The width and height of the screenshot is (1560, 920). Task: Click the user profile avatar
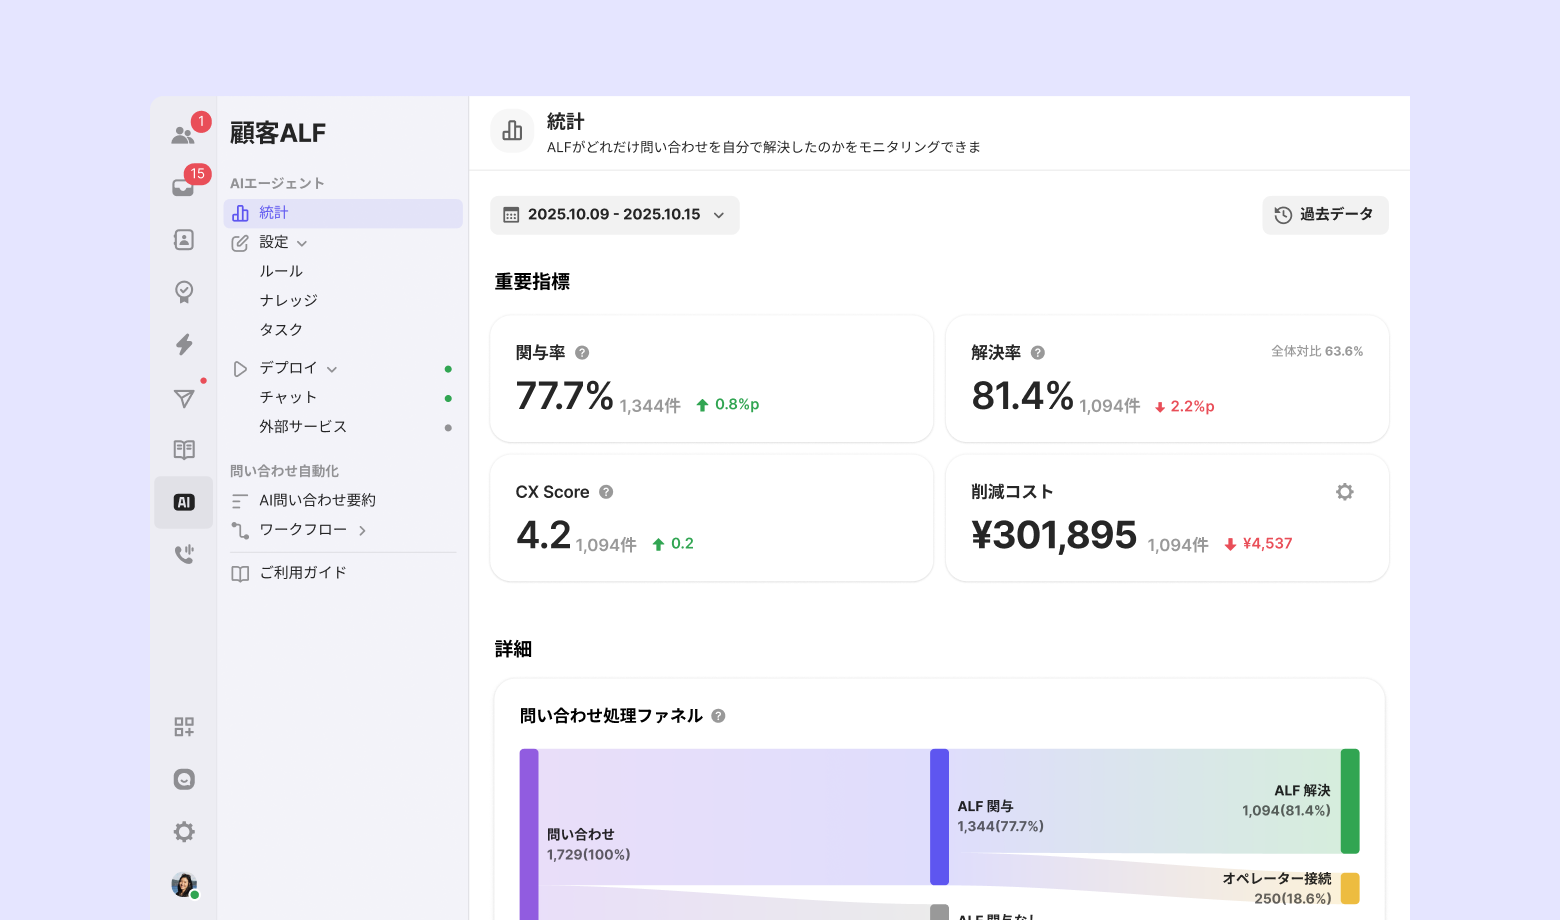click(184, 885)
